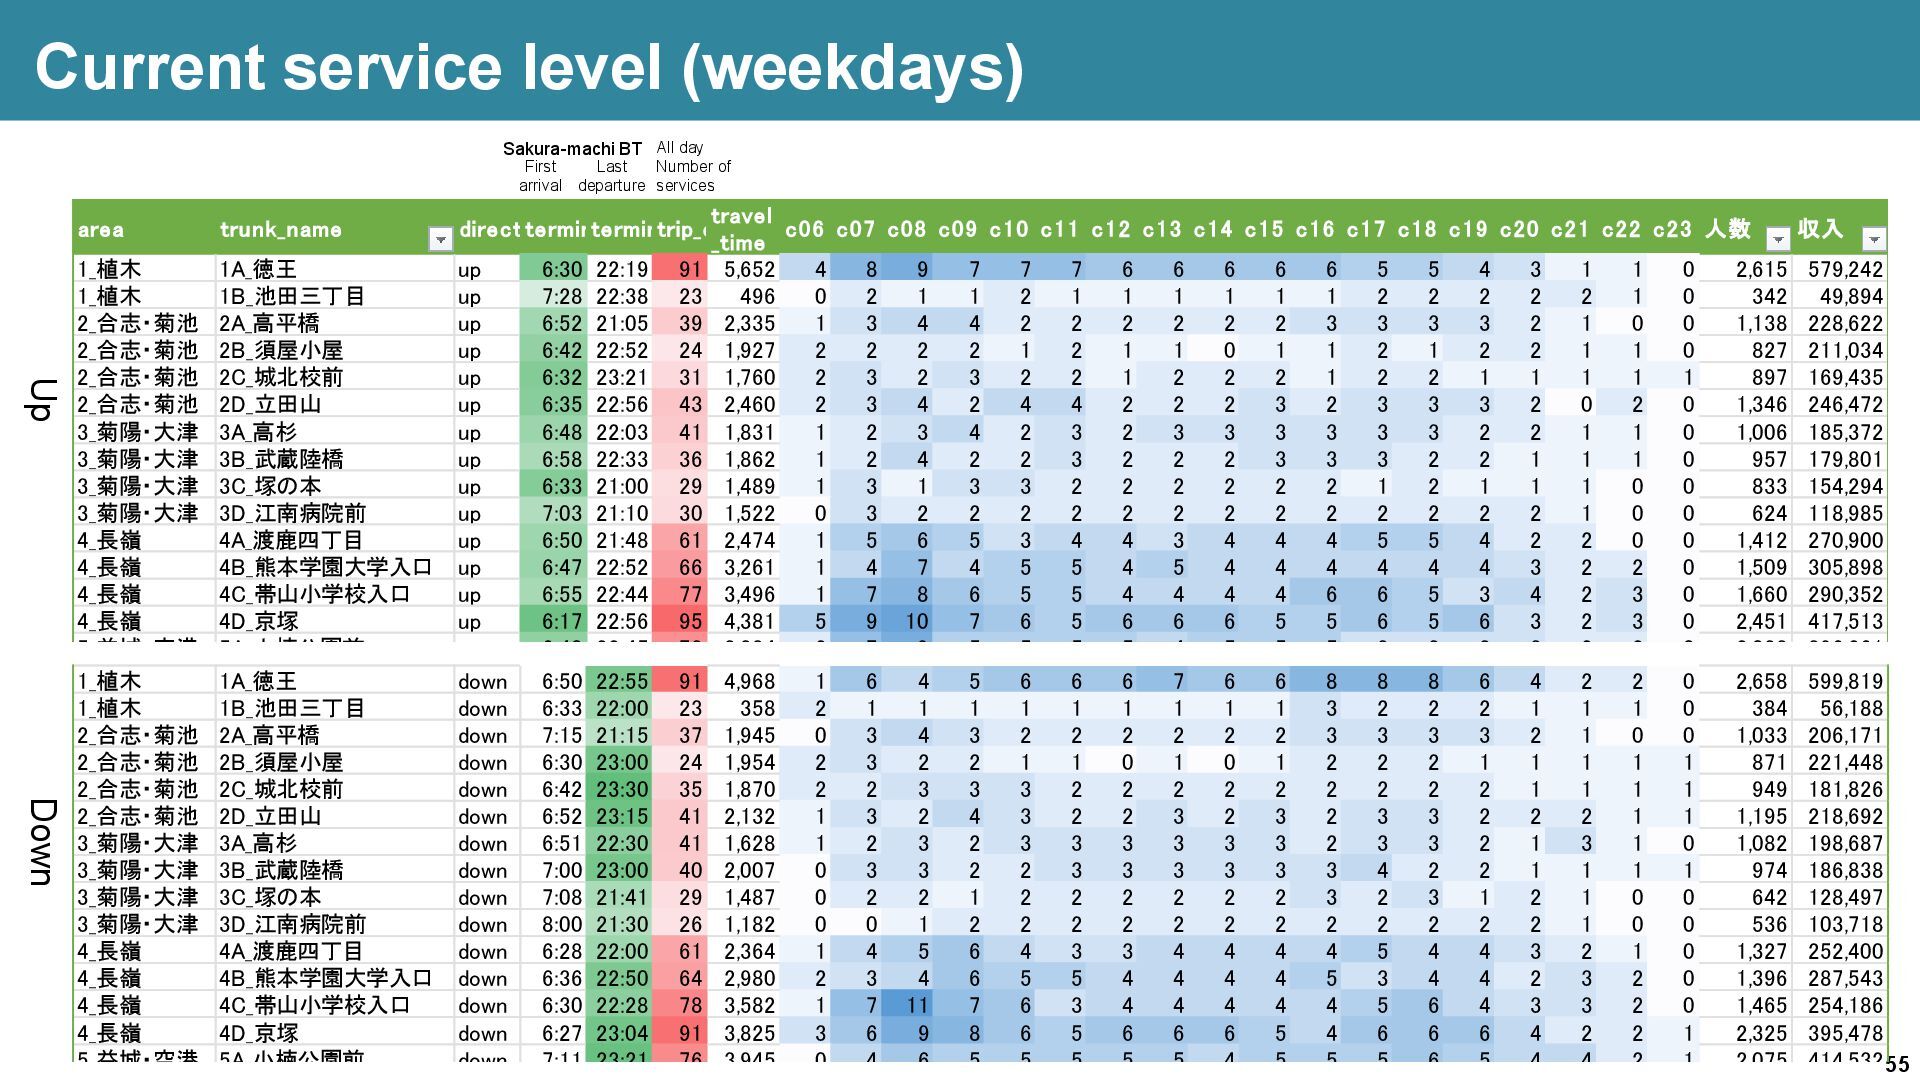Click the Down section 2C_城北校前 cell
1920x1080 pixels.
[x=281, y=789]
